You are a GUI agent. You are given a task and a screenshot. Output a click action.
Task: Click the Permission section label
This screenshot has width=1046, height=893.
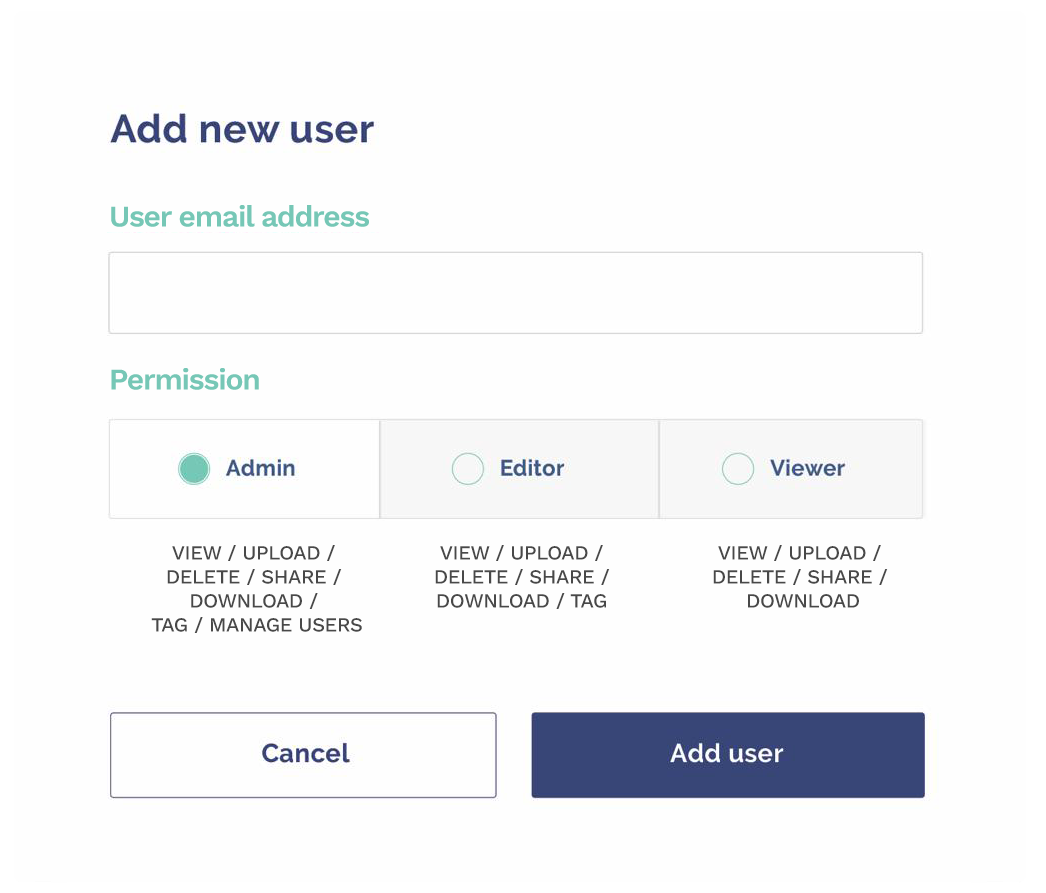coord(184,380)
